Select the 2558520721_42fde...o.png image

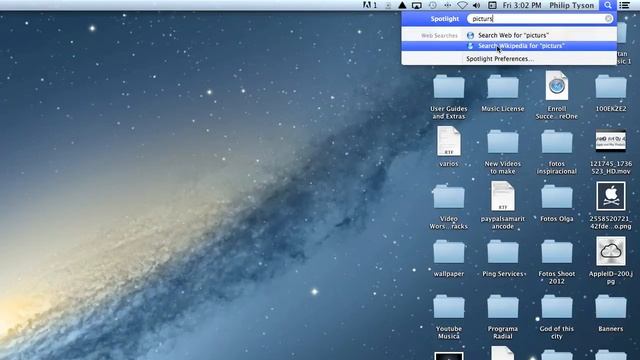[x=611, y=196]
